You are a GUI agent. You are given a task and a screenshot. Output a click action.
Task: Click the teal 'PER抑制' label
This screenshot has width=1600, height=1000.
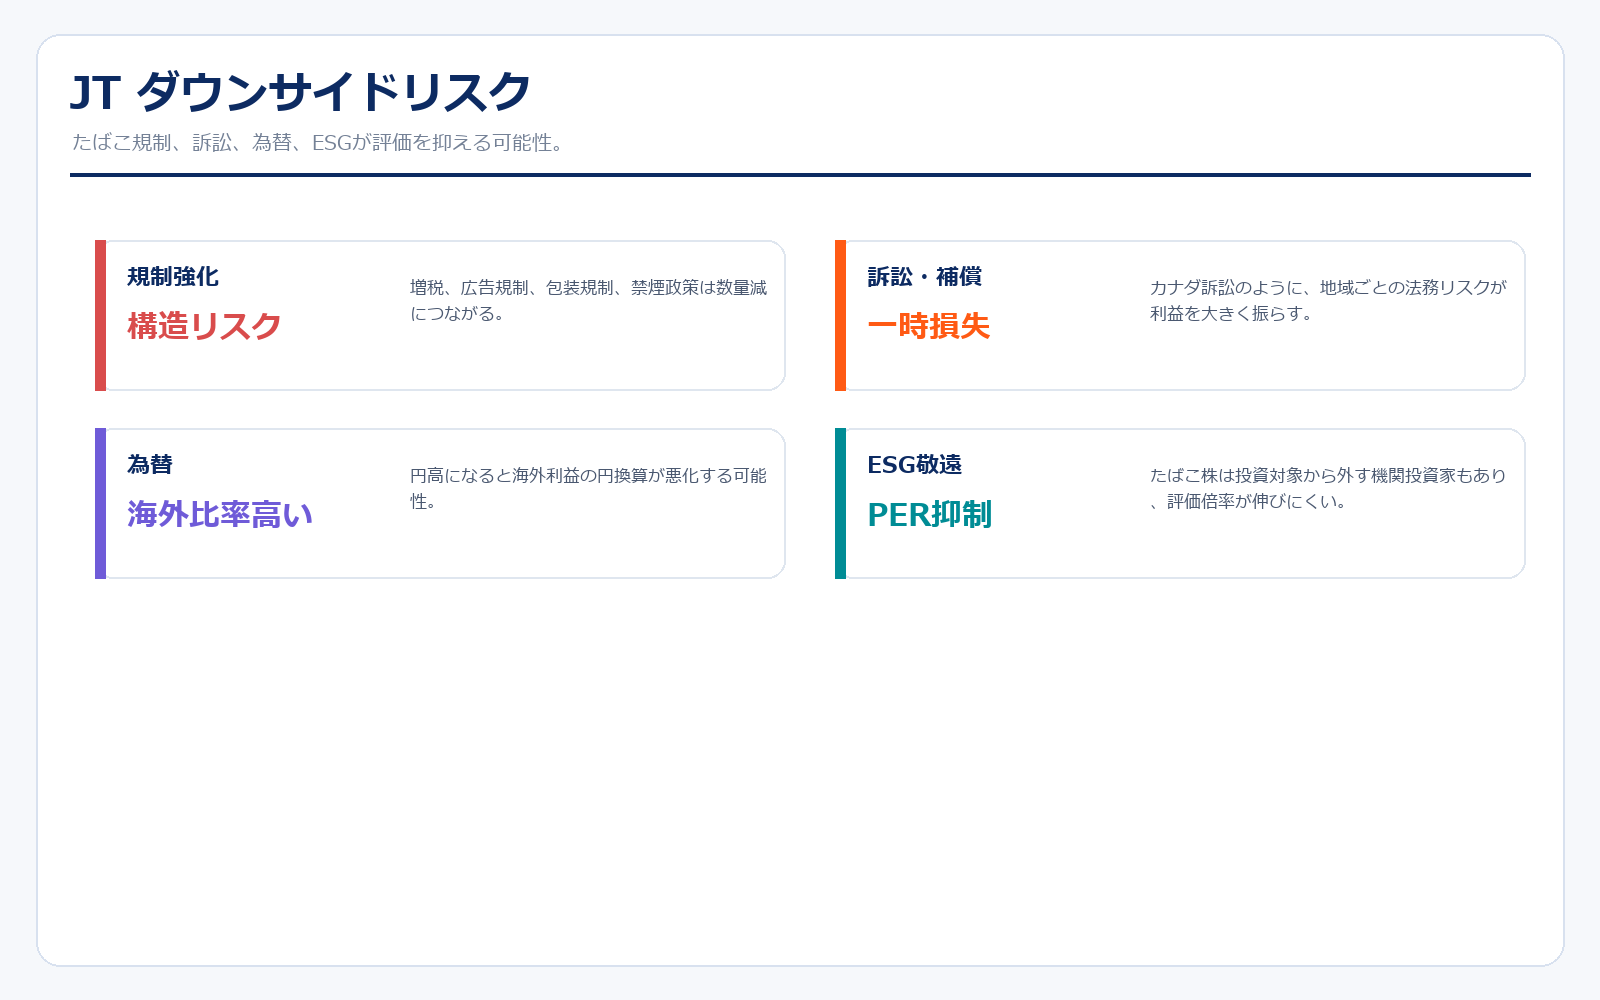(929, 514)
